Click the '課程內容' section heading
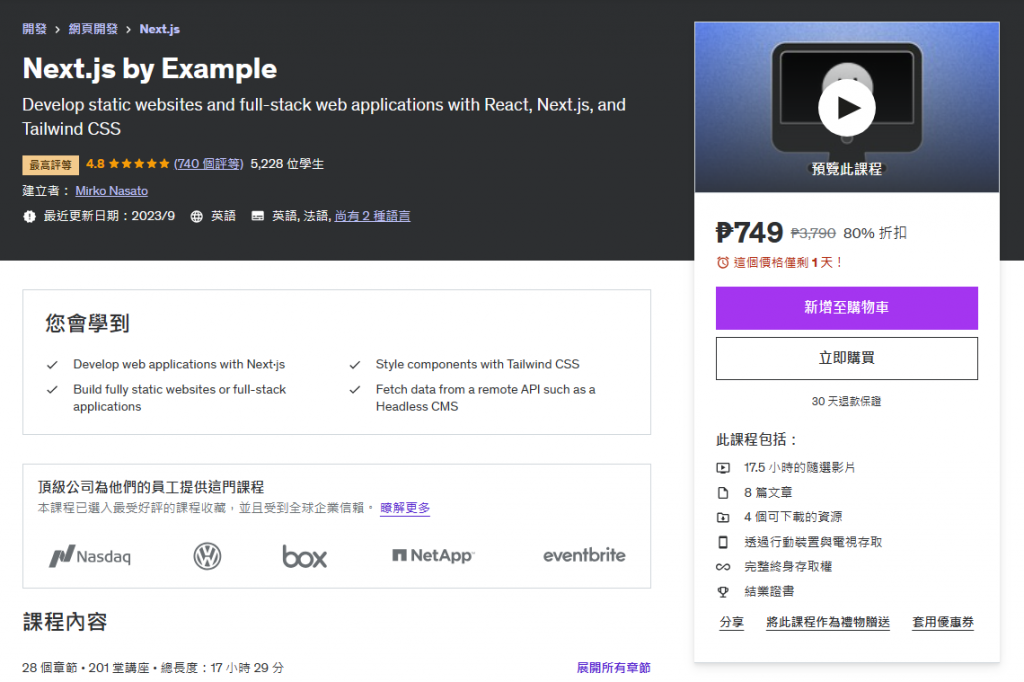 (65, 622)
